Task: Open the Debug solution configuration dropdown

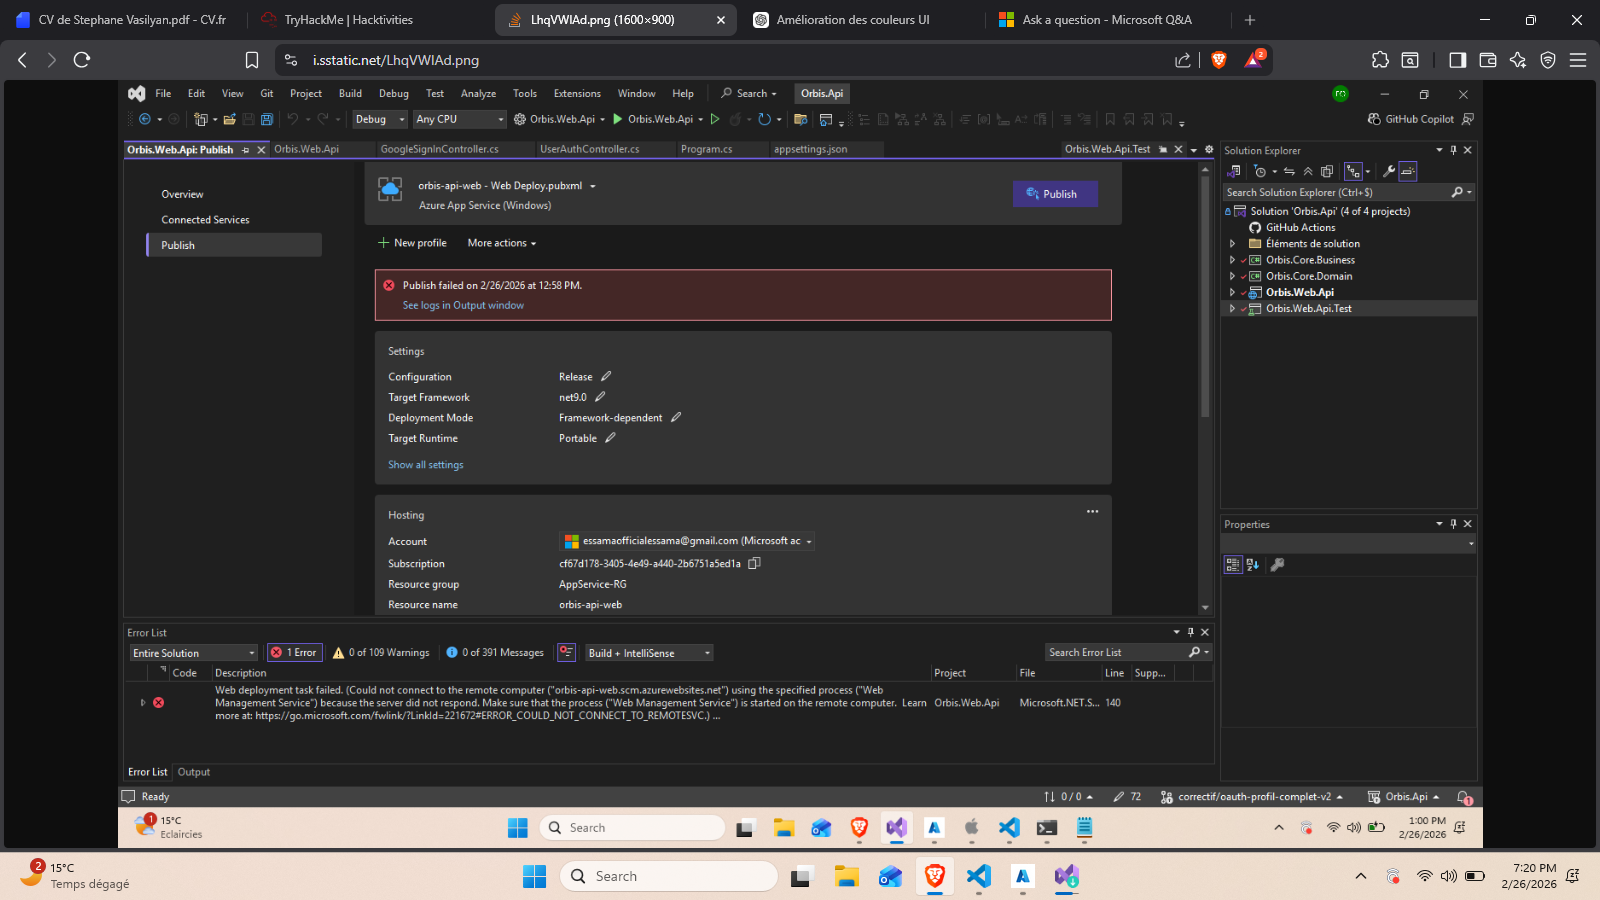Action: coord(381,119)
